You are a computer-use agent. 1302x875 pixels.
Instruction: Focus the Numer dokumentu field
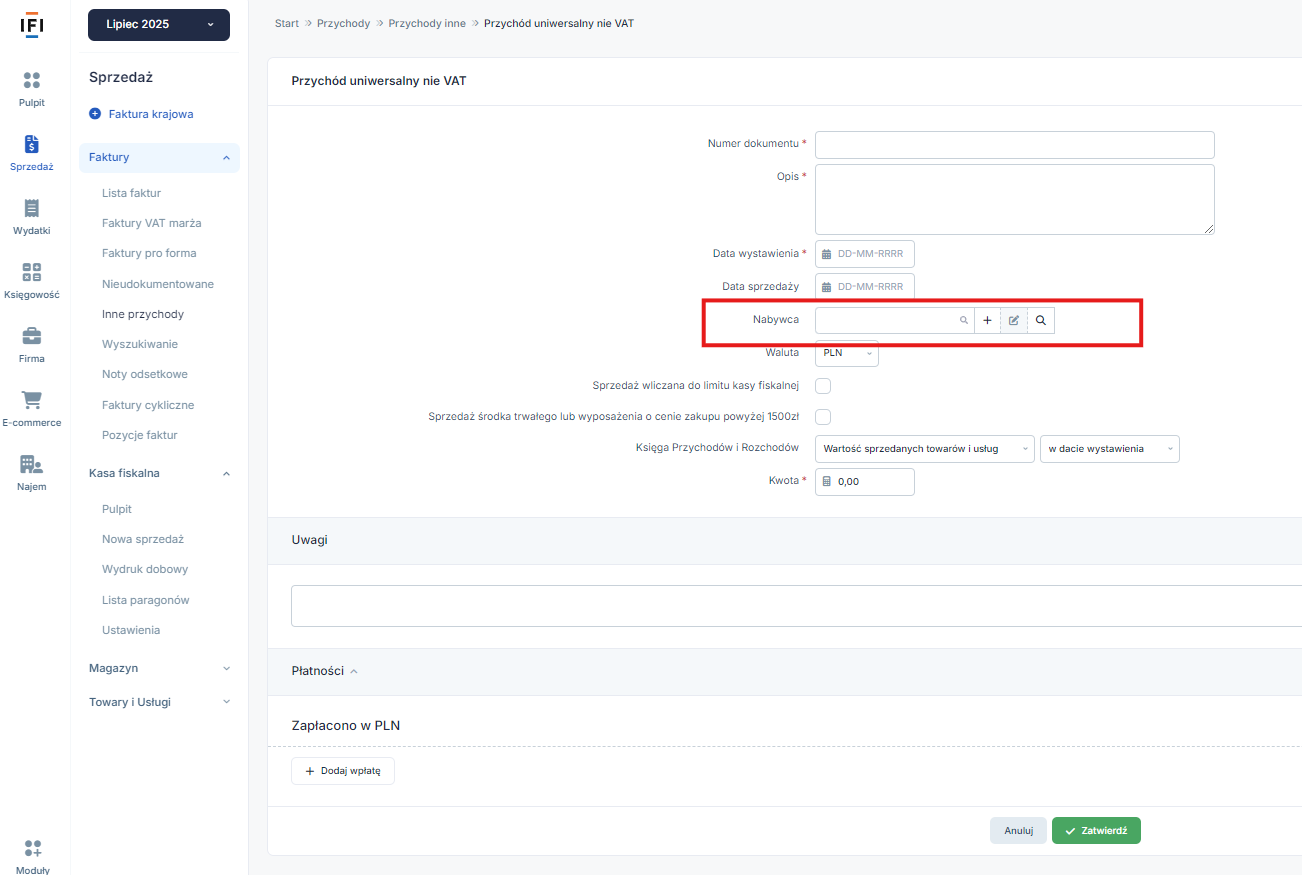tap(1015, 145)
